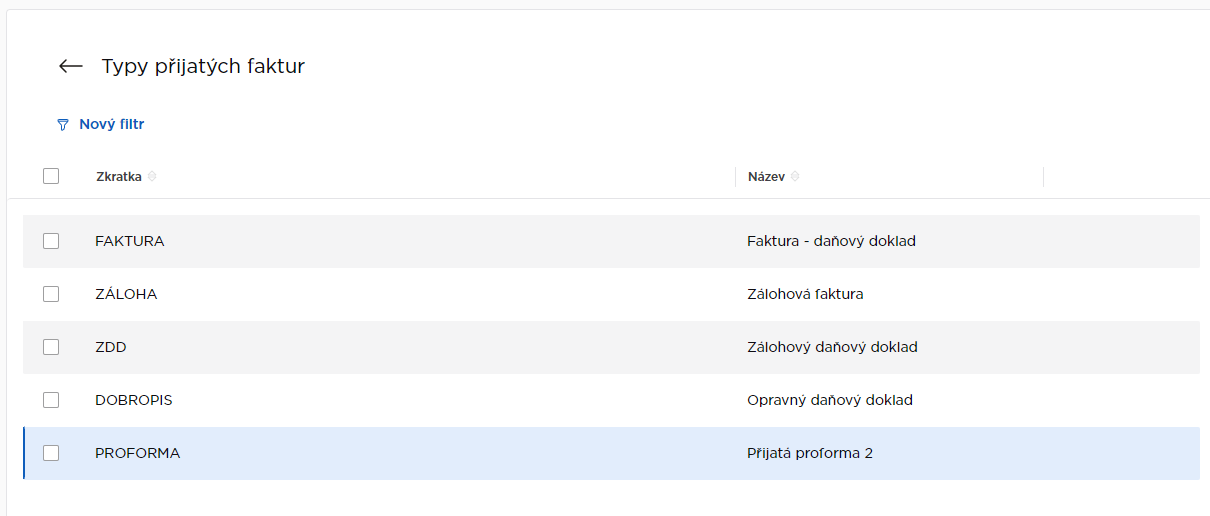
Task: Select the ZDD row abbreviation
Action: [x=111, y=347]
